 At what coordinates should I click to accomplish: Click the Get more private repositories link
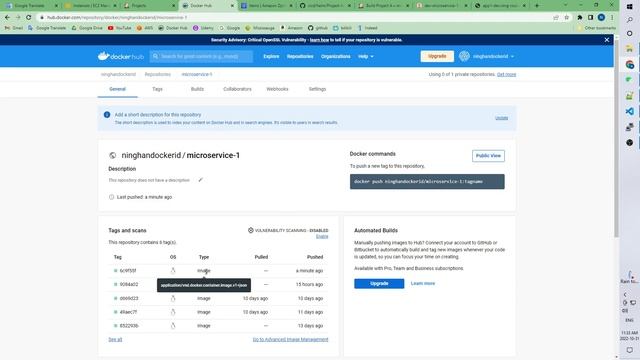click(506, 74)
